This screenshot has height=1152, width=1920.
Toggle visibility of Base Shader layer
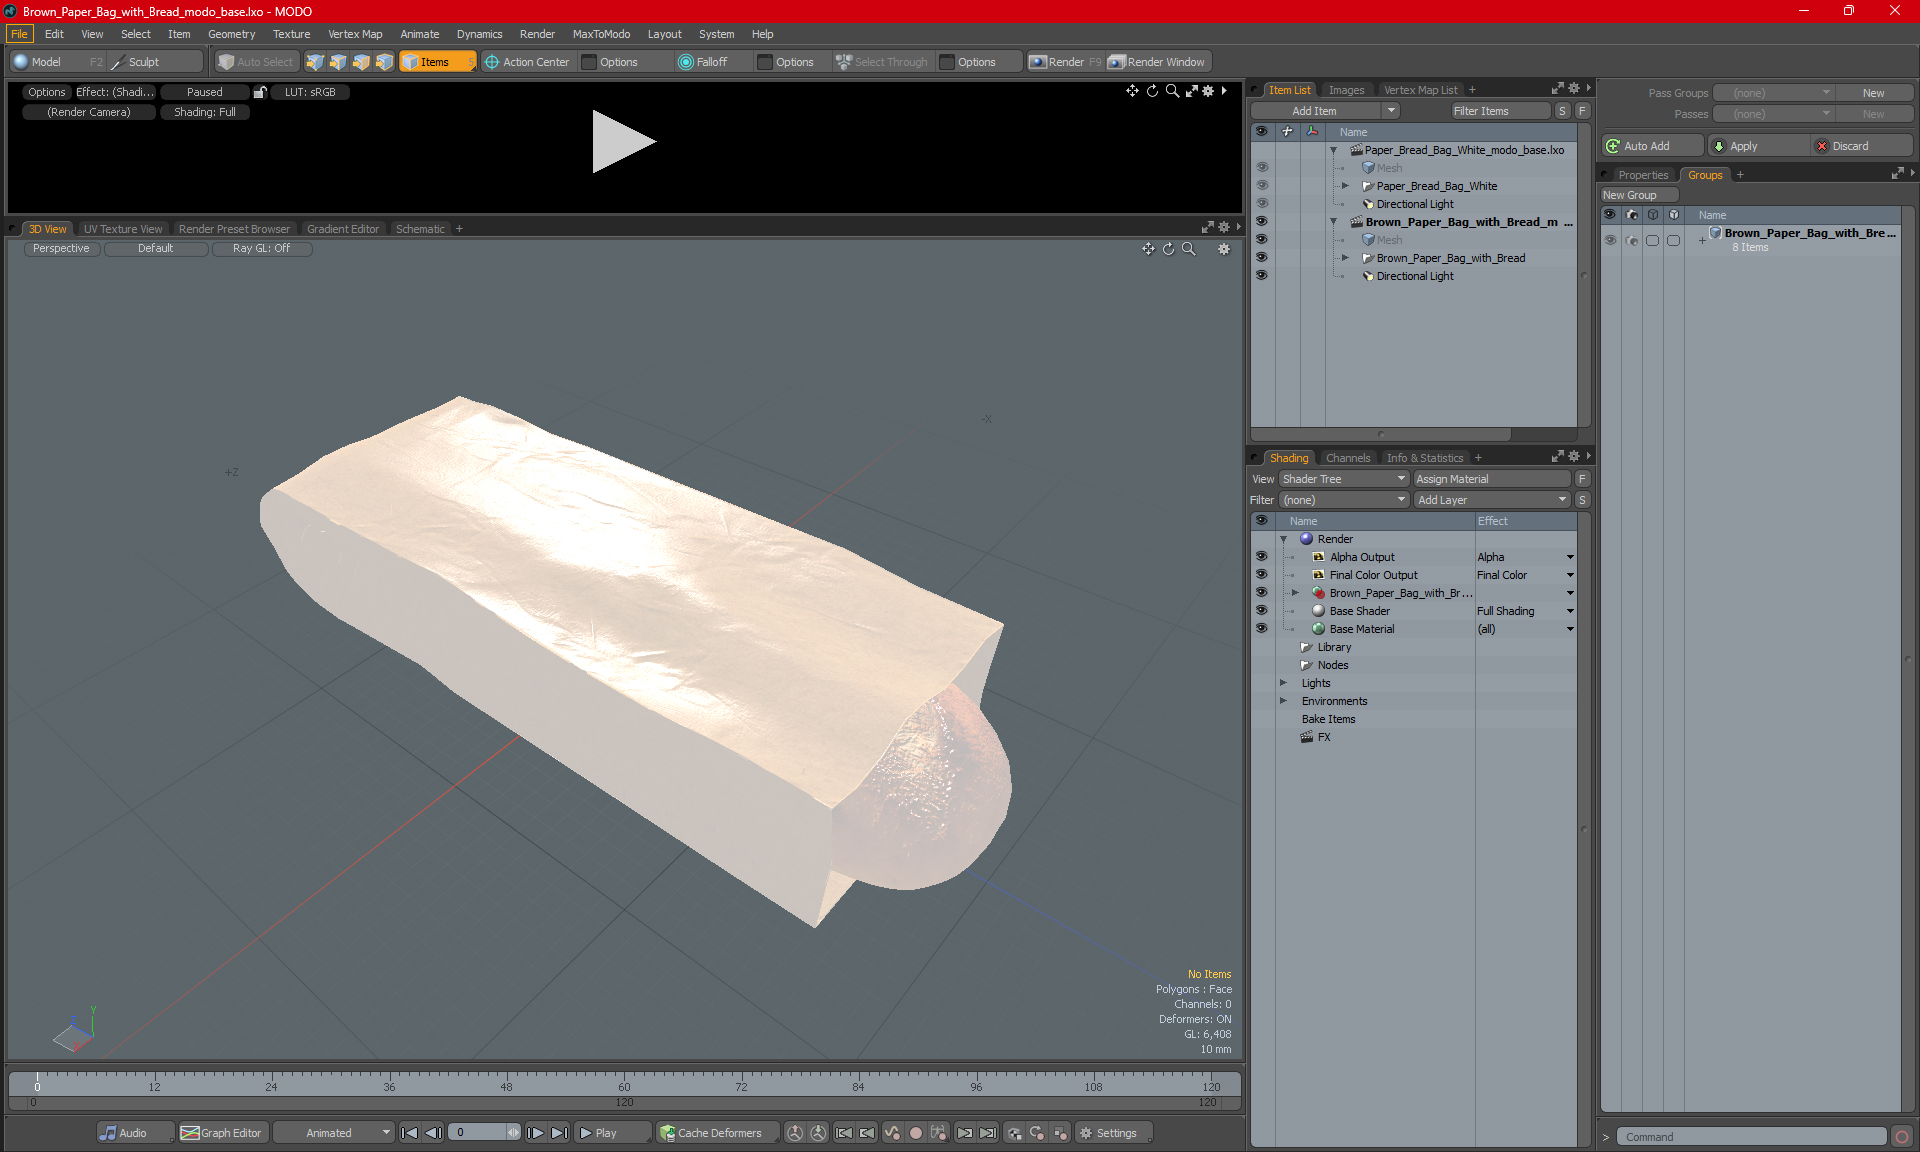click(x=1261, y=611)
